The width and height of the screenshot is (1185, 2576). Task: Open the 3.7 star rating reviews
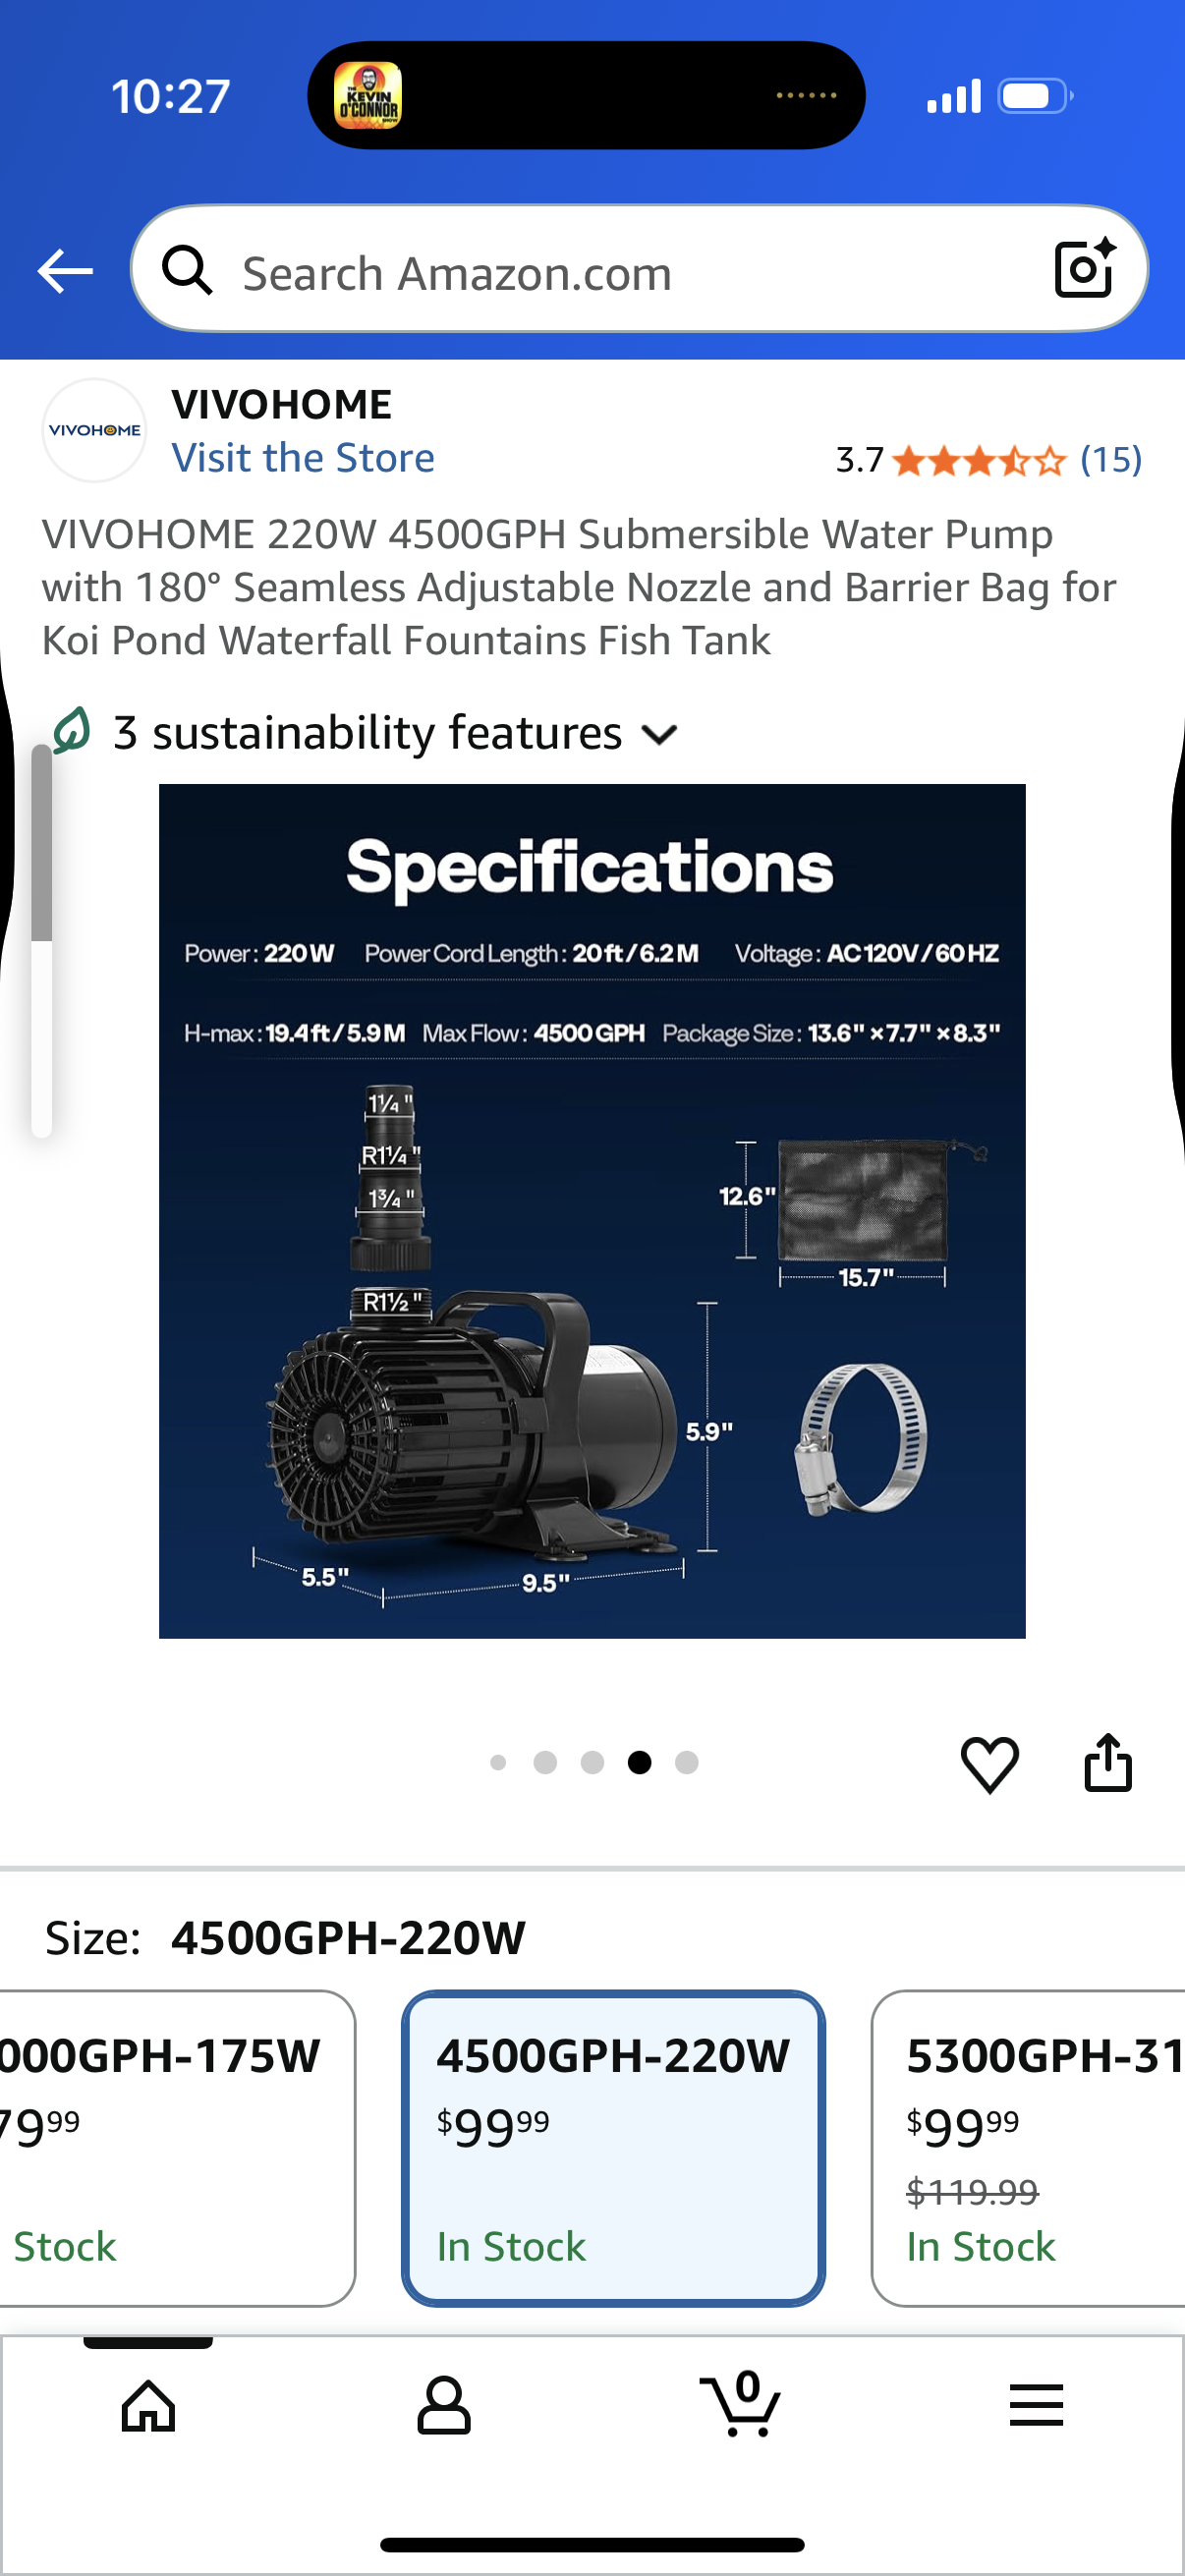click(x=988, y=460)
